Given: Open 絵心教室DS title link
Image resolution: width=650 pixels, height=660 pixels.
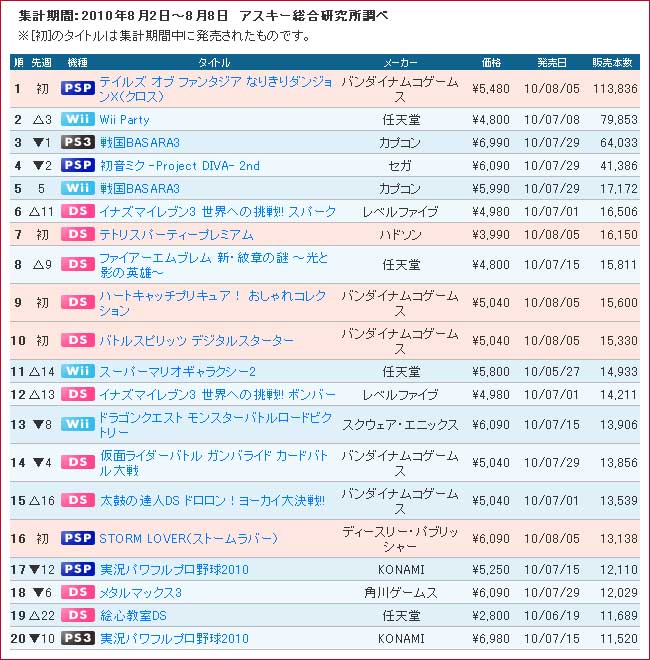Looking at the screenshot, I should pos(133,615).
